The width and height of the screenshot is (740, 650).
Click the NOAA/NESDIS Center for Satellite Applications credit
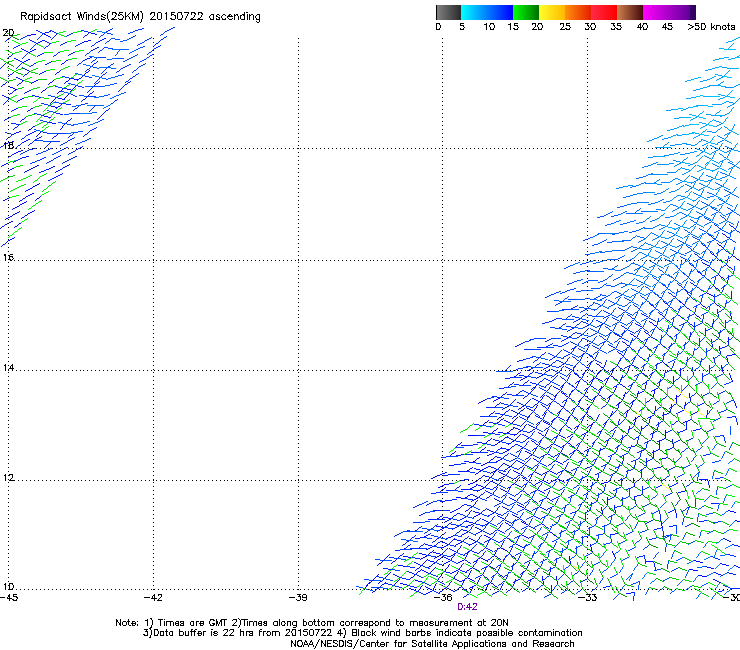[x=432, y=644]
